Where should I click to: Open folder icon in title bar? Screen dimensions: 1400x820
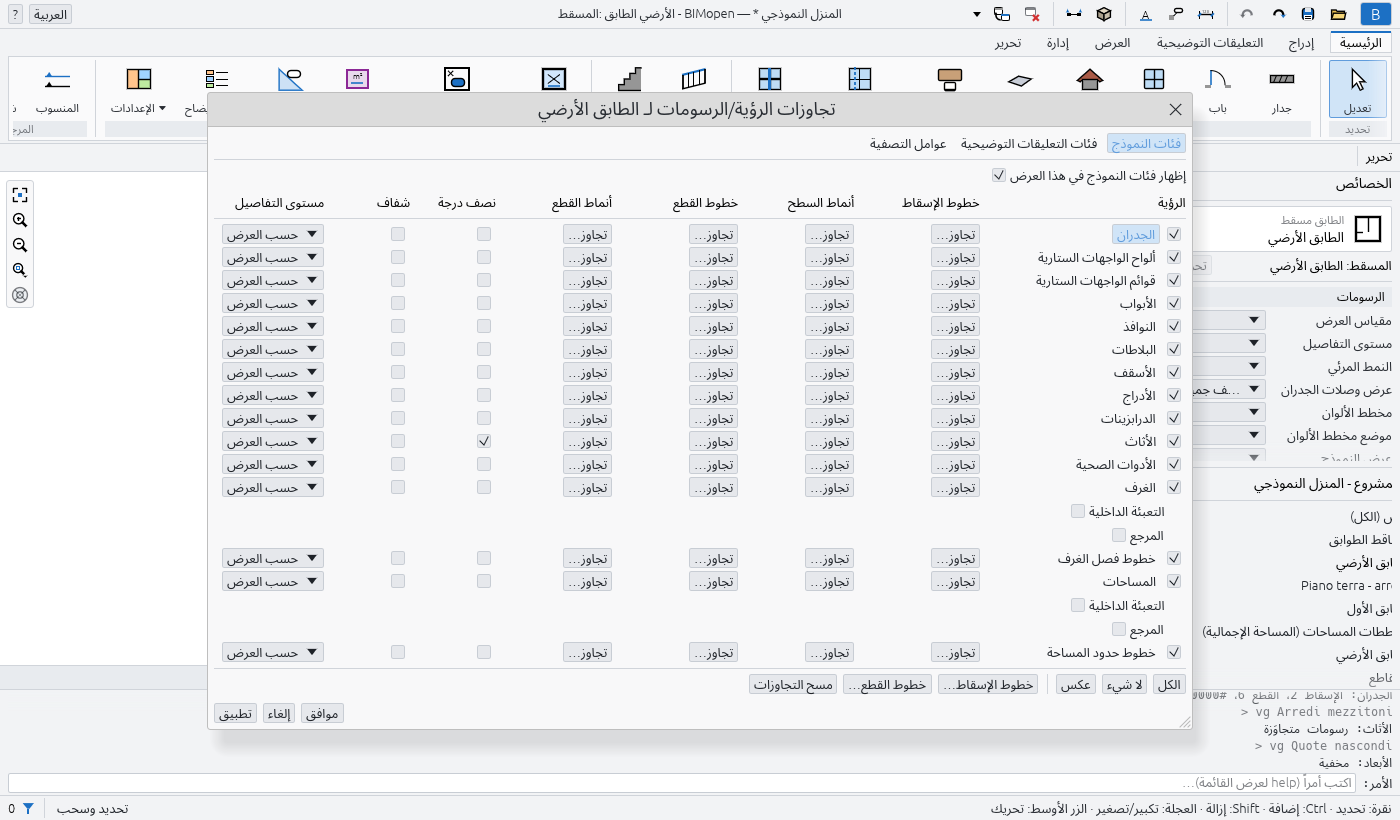point(1338,14)
